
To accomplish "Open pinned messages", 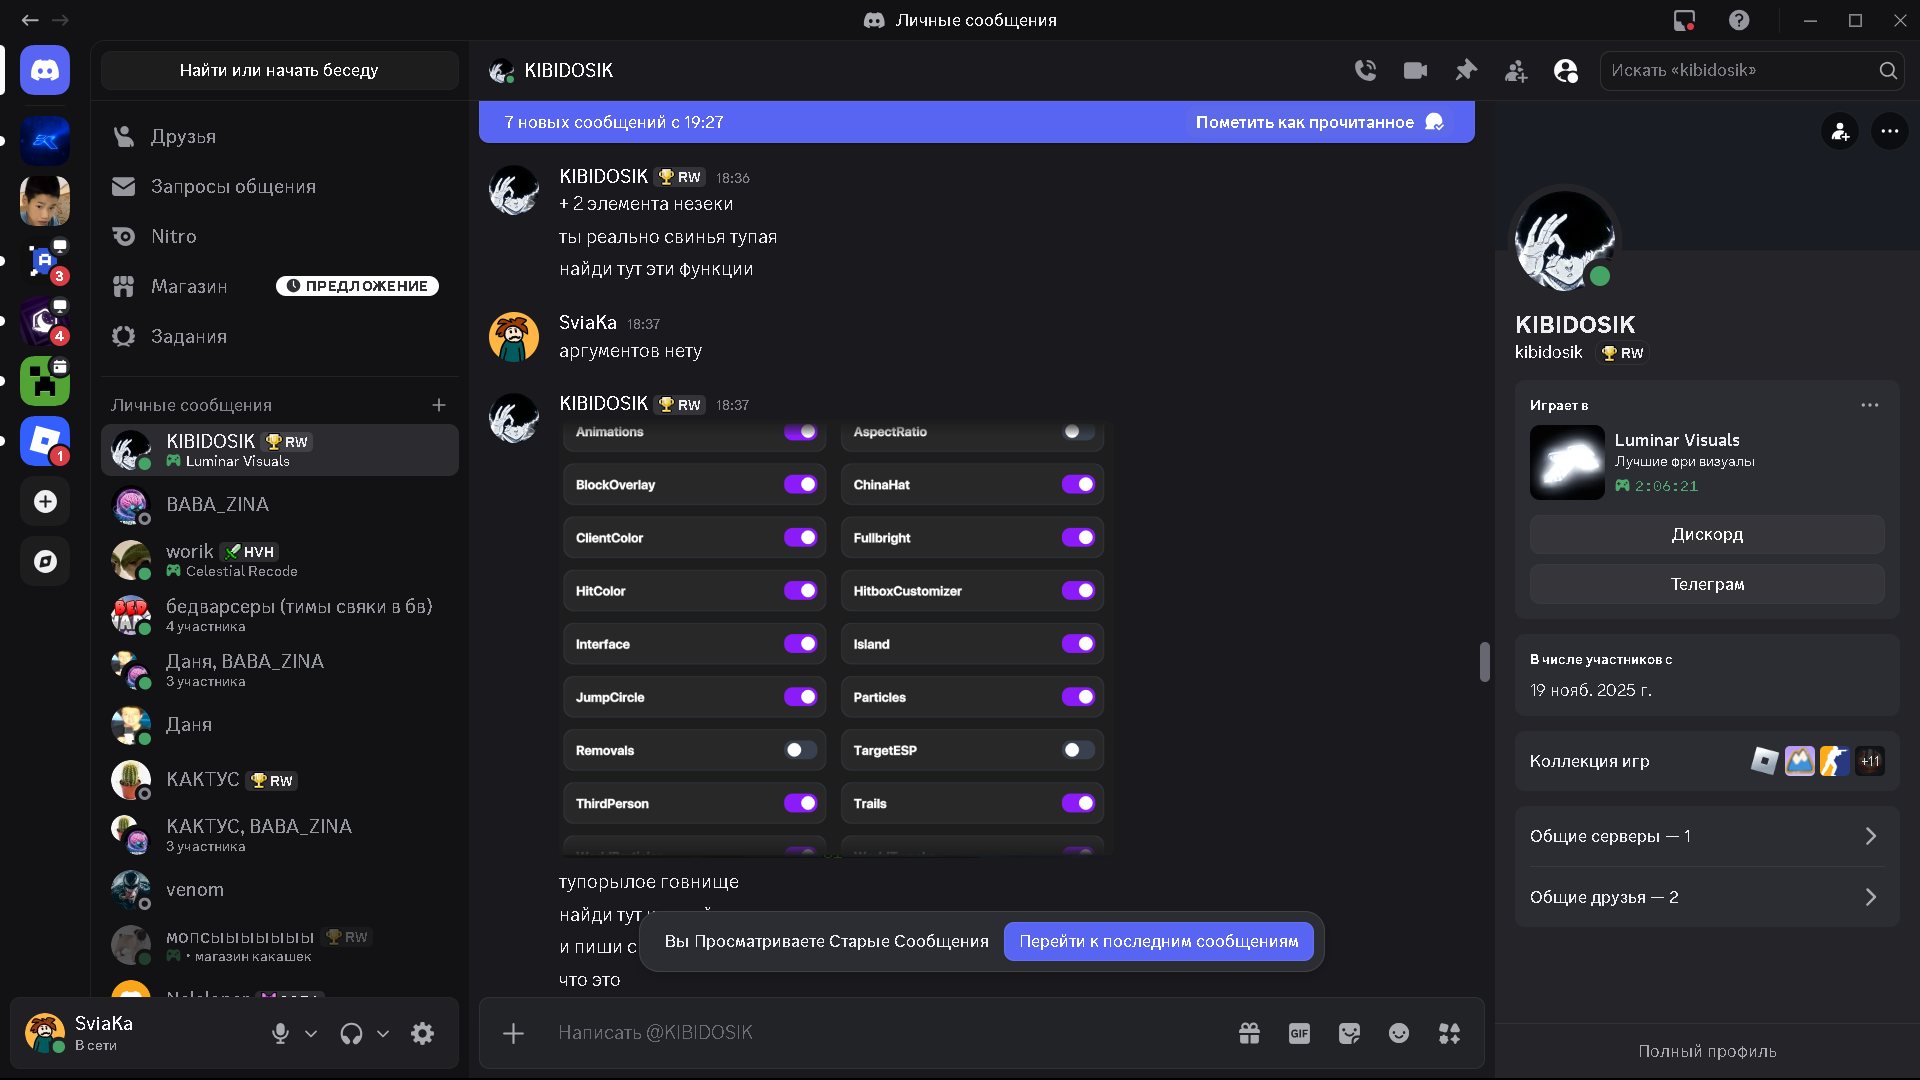I will 1466,70.
